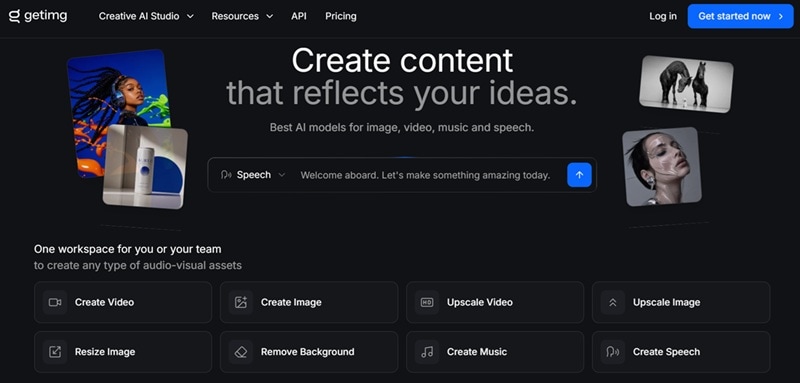Image resolution: width=800 pixels, height=383 pixels.
Task: Open the Resources menu
Action: pyautogui.click(x=242, y=16)
